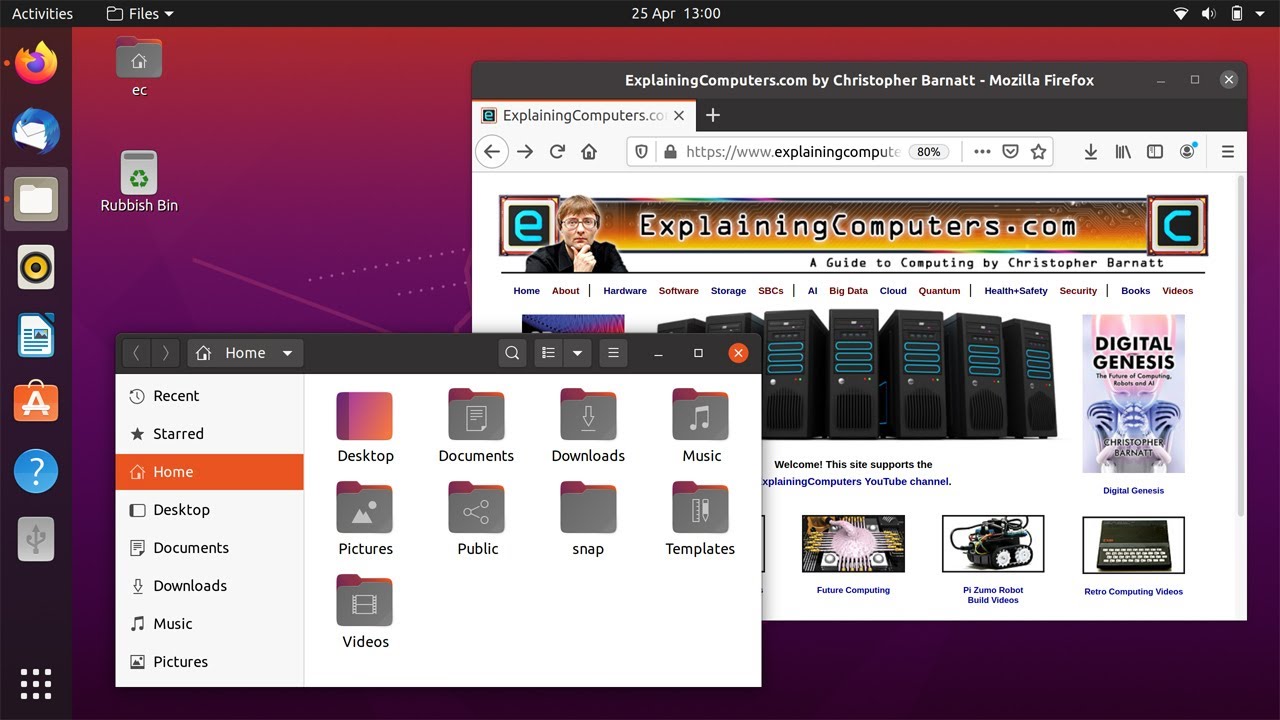Toggle the Firefox sidebar view
The height and width of the screenshot is (720, 1280).
pos(1155,152)
